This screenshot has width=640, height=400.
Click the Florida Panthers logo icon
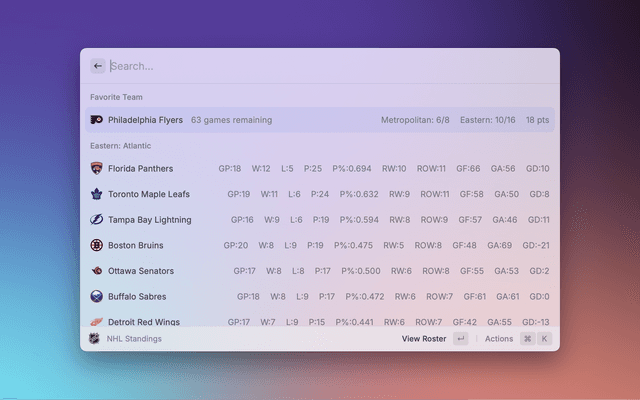(96, 169)
